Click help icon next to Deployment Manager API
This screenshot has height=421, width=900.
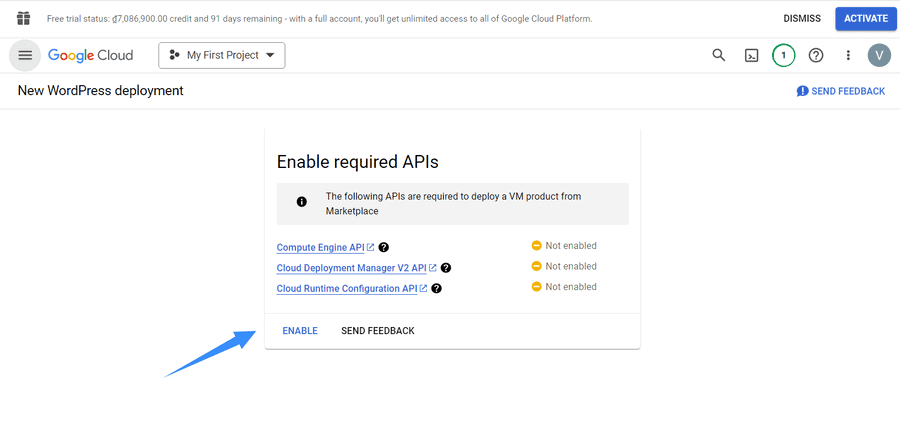[446, 268]
